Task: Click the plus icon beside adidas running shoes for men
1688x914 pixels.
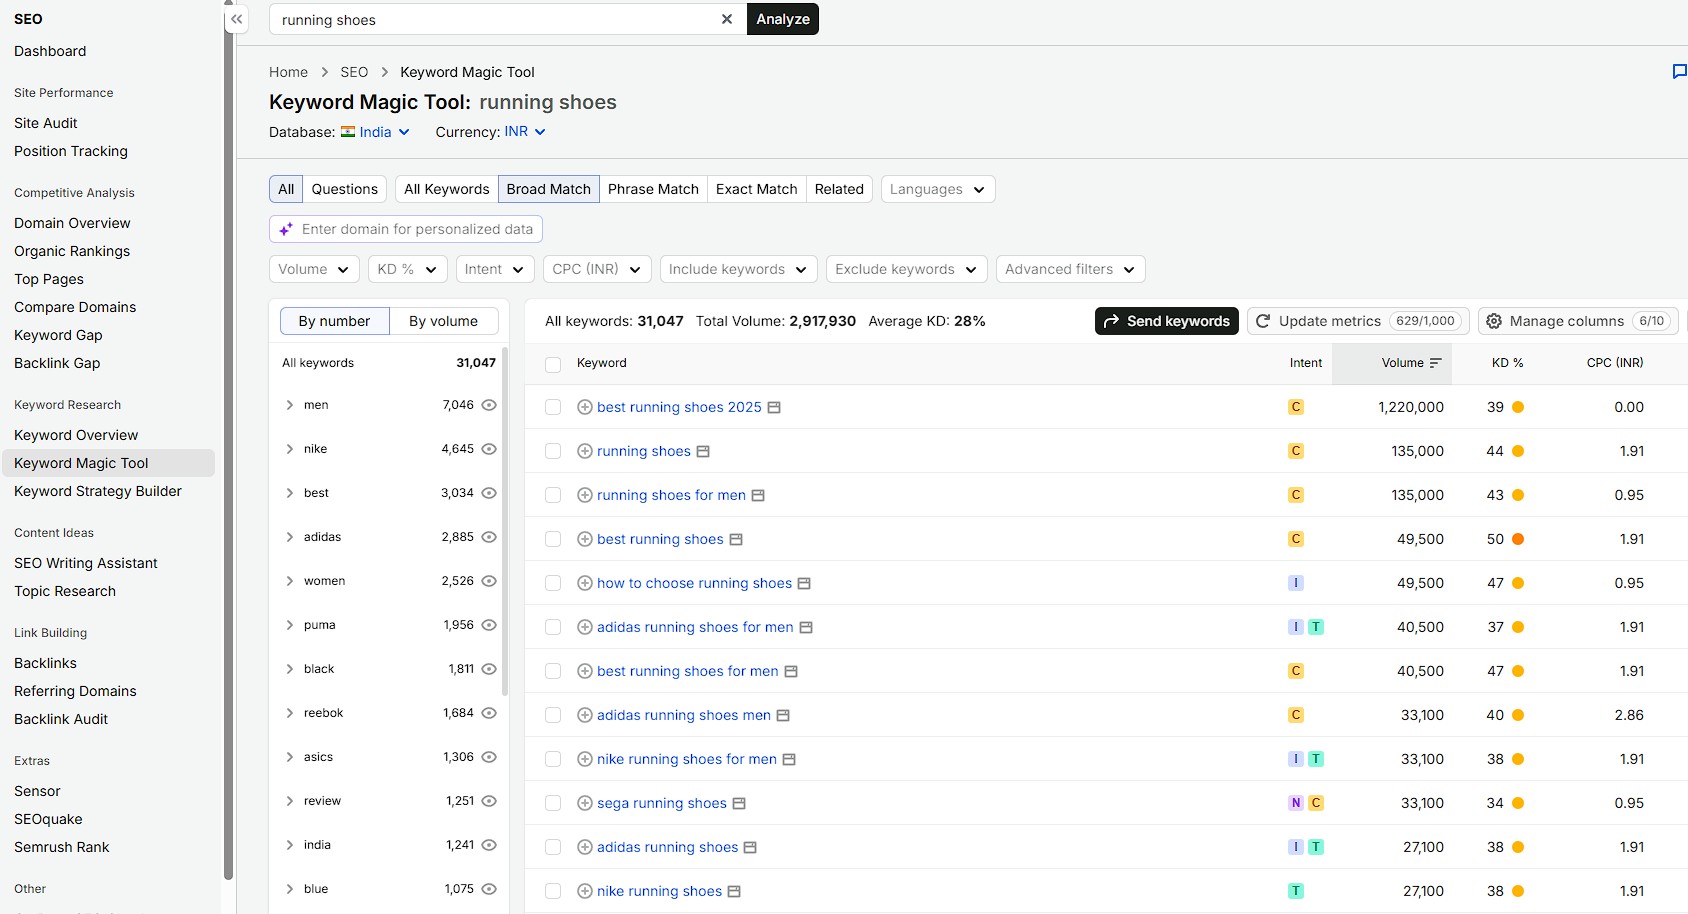Action: pyautogui.click(x=585, y=627)
